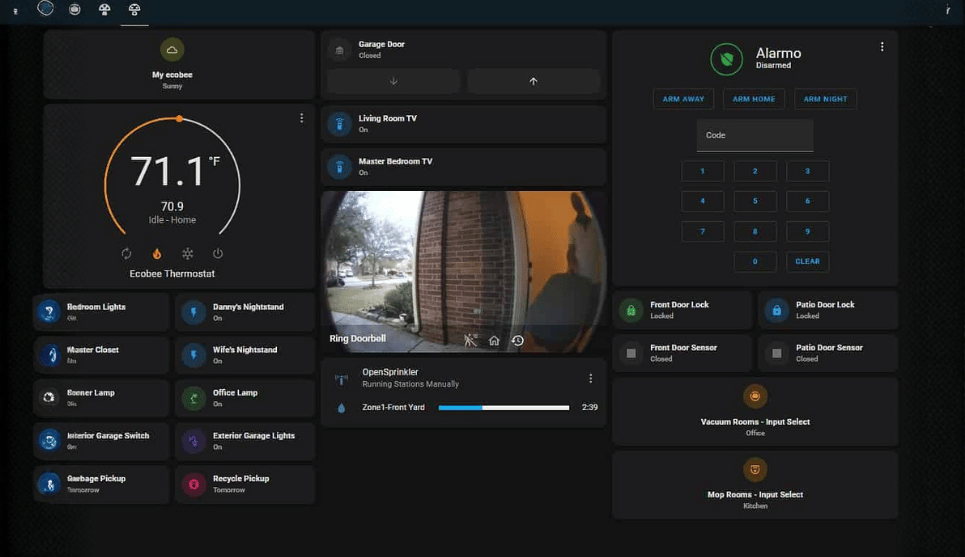Tap keypad digit 9

807,231
